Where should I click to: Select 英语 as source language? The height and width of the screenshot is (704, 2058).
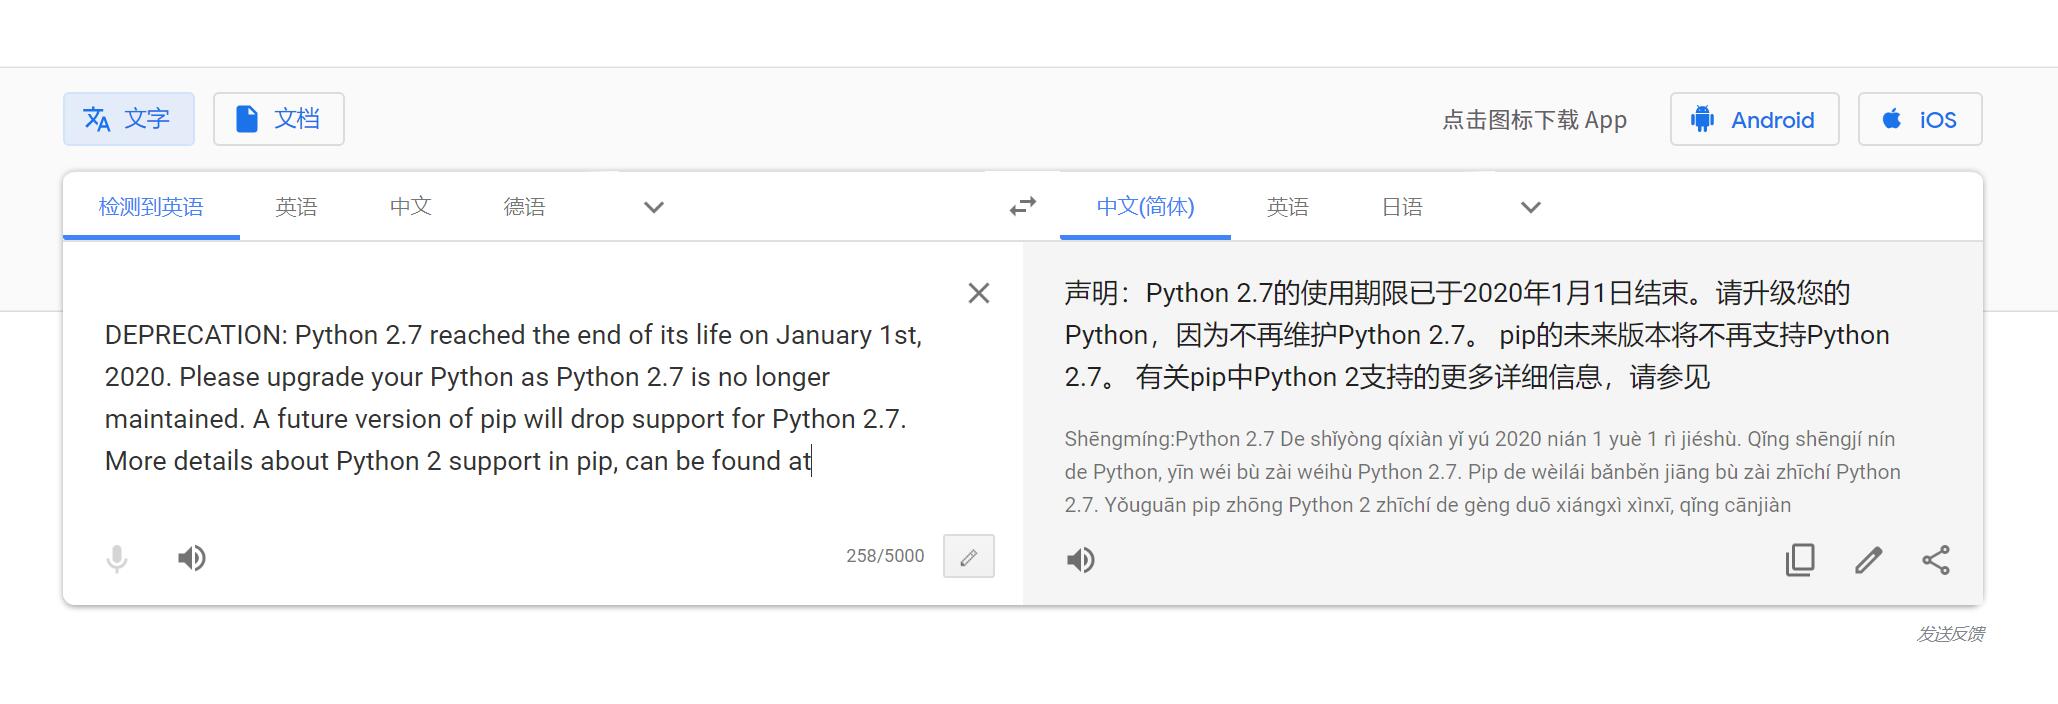[296, 207]
